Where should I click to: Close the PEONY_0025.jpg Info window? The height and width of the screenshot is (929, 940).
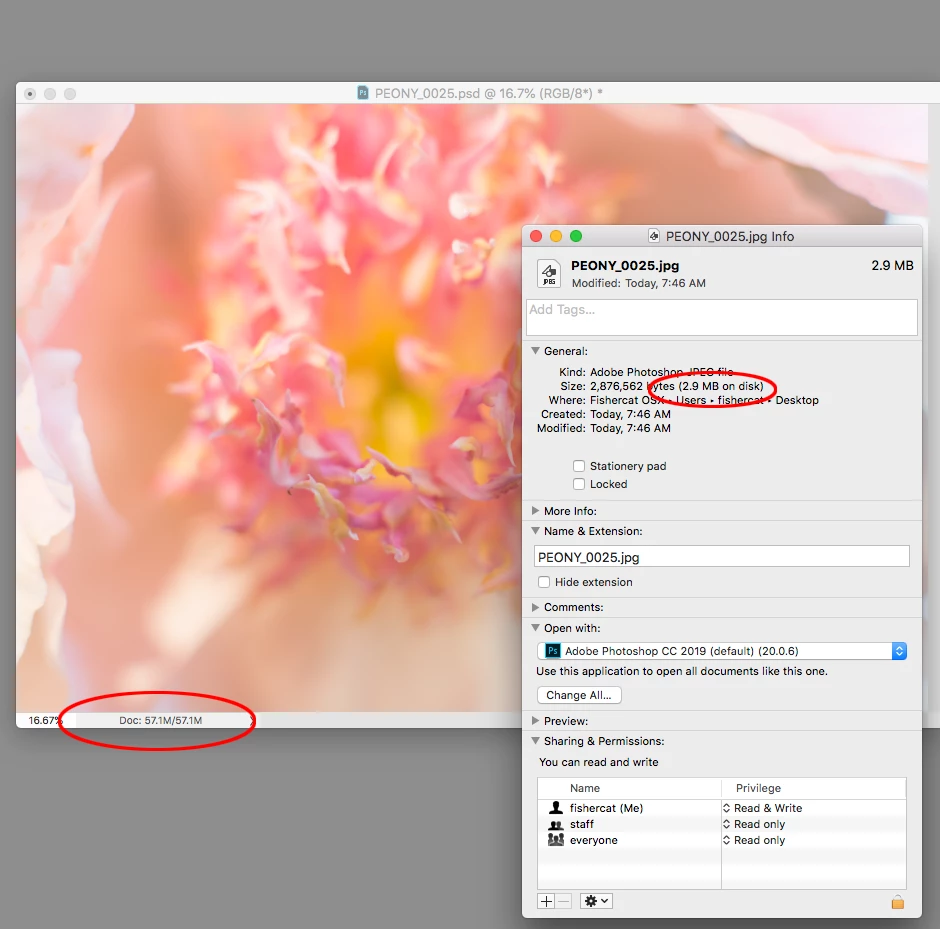pos(536,236)
